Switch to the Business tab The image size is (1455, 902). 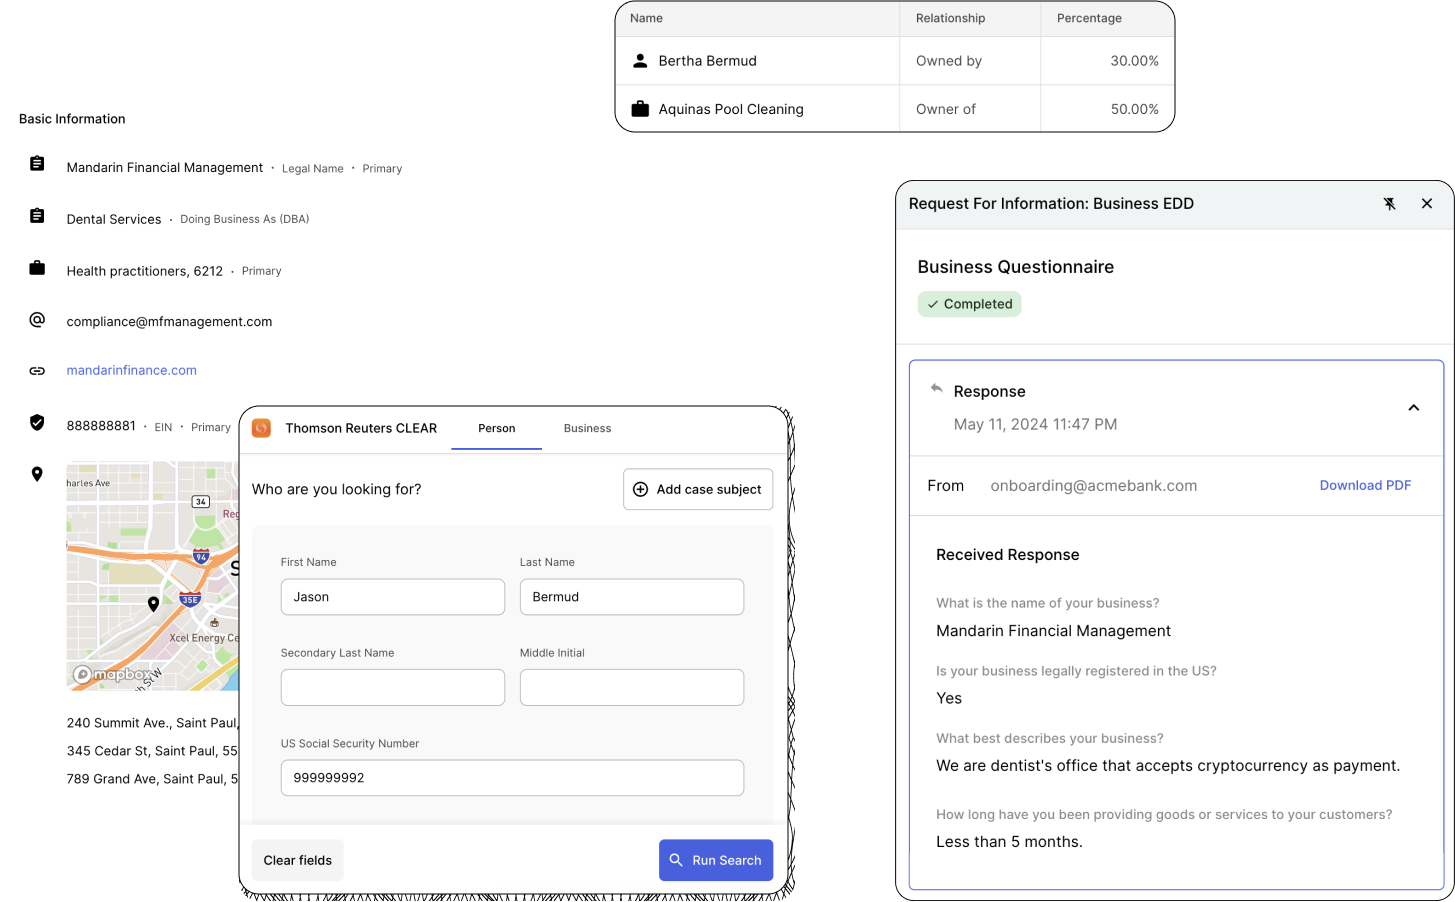587,428
